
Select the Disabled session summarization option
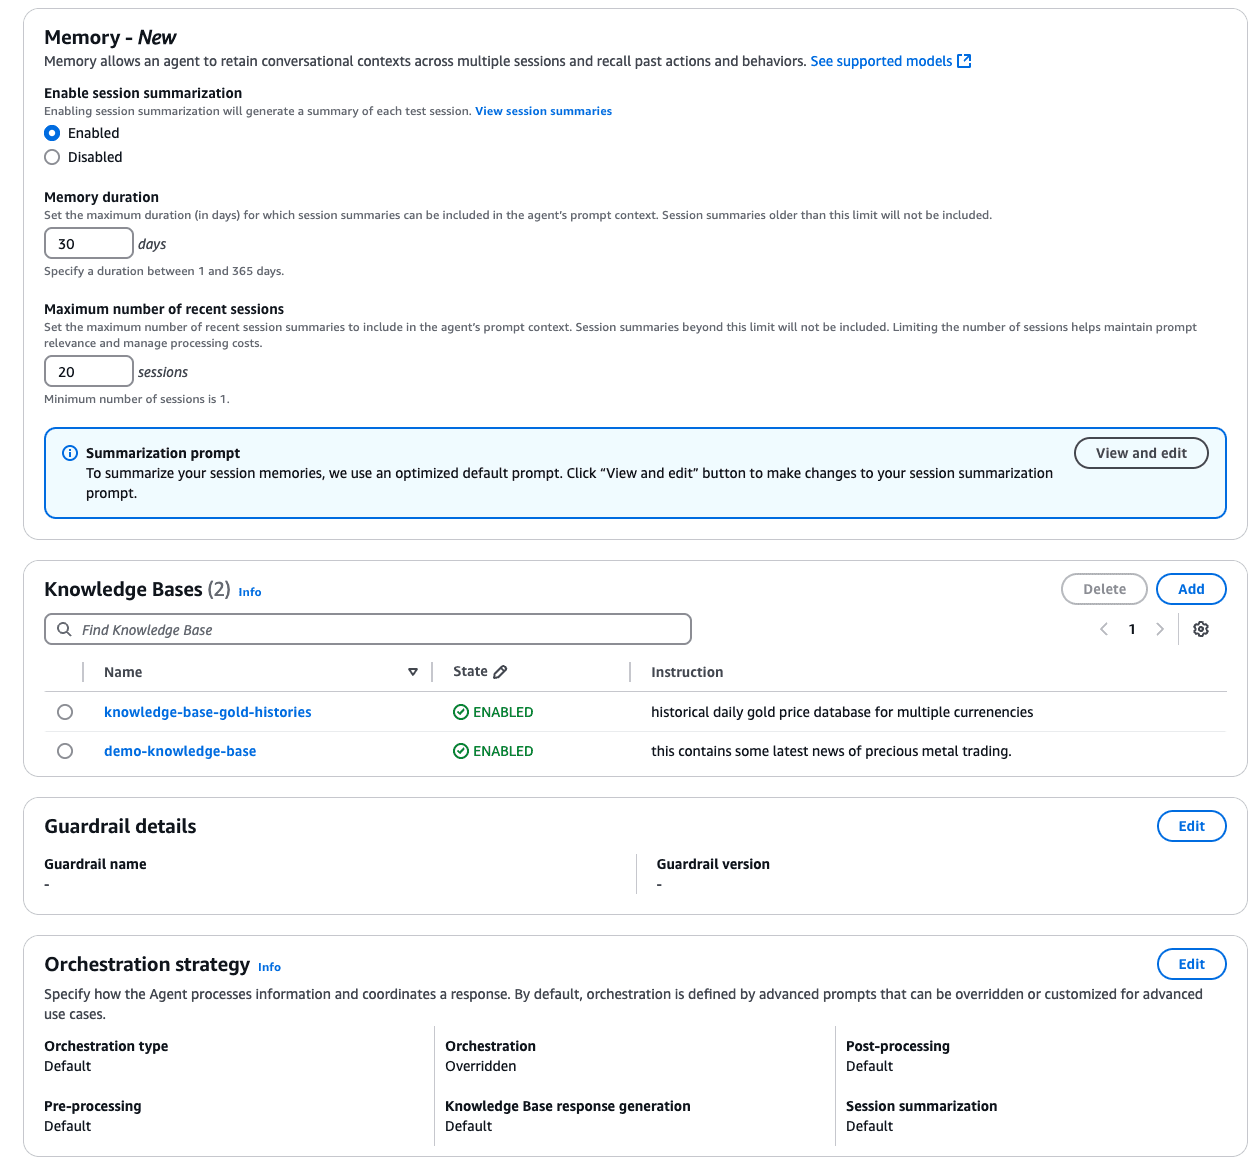[52, 157]
